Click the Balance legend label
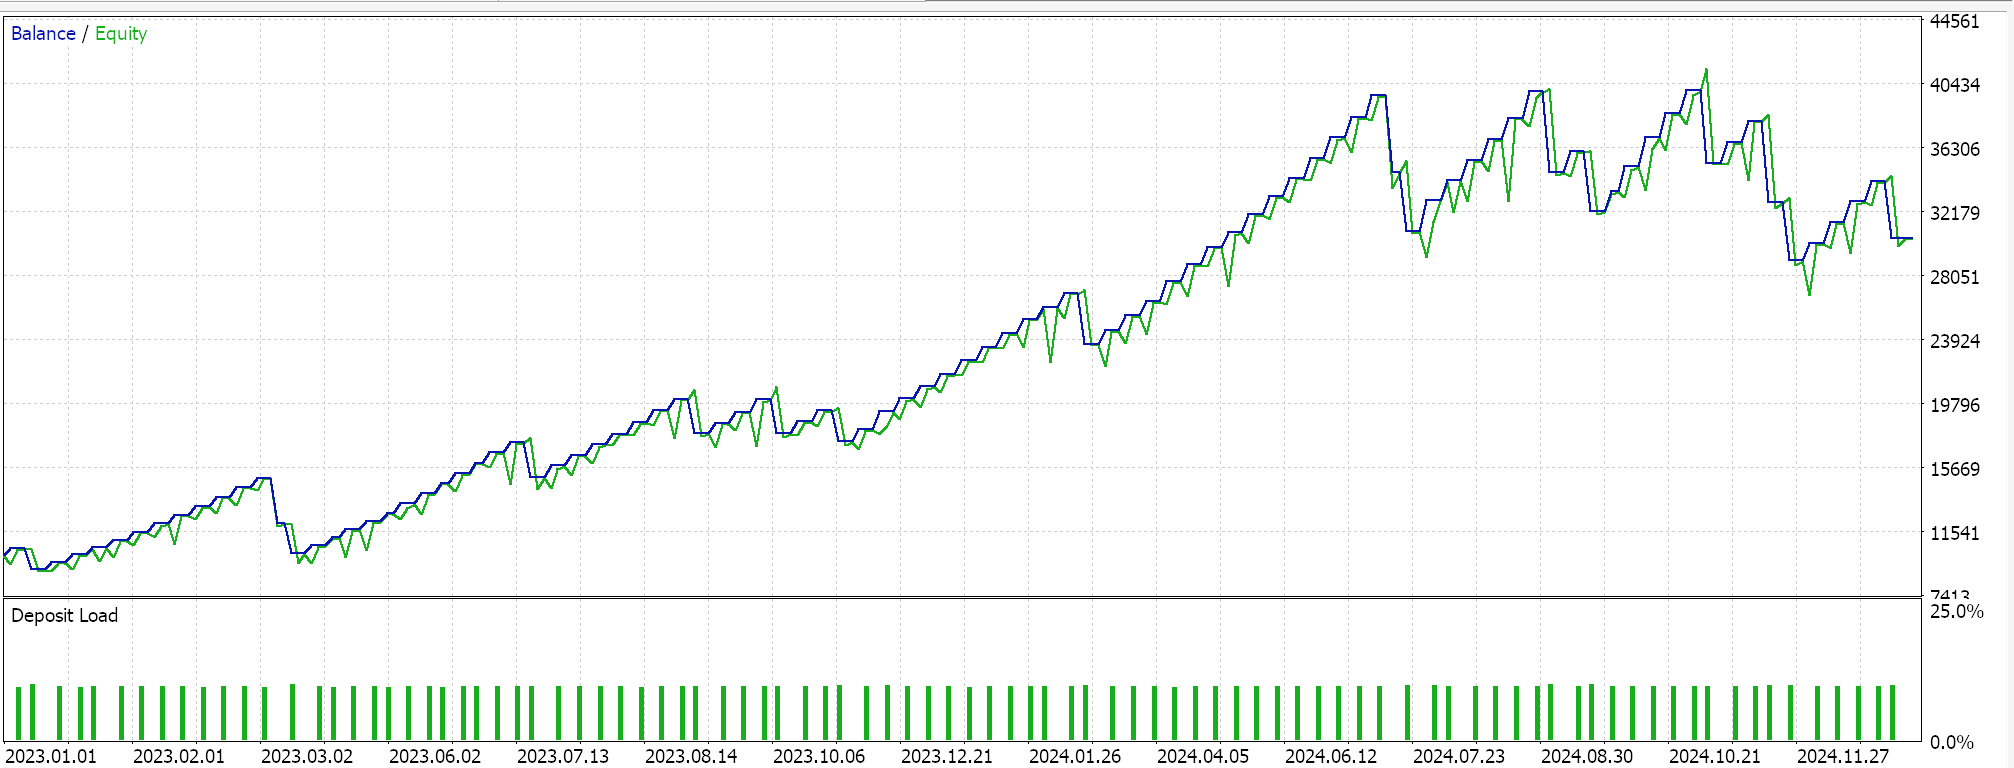Viewport: 2014px width, 768px height. click(x=43, y=34)
